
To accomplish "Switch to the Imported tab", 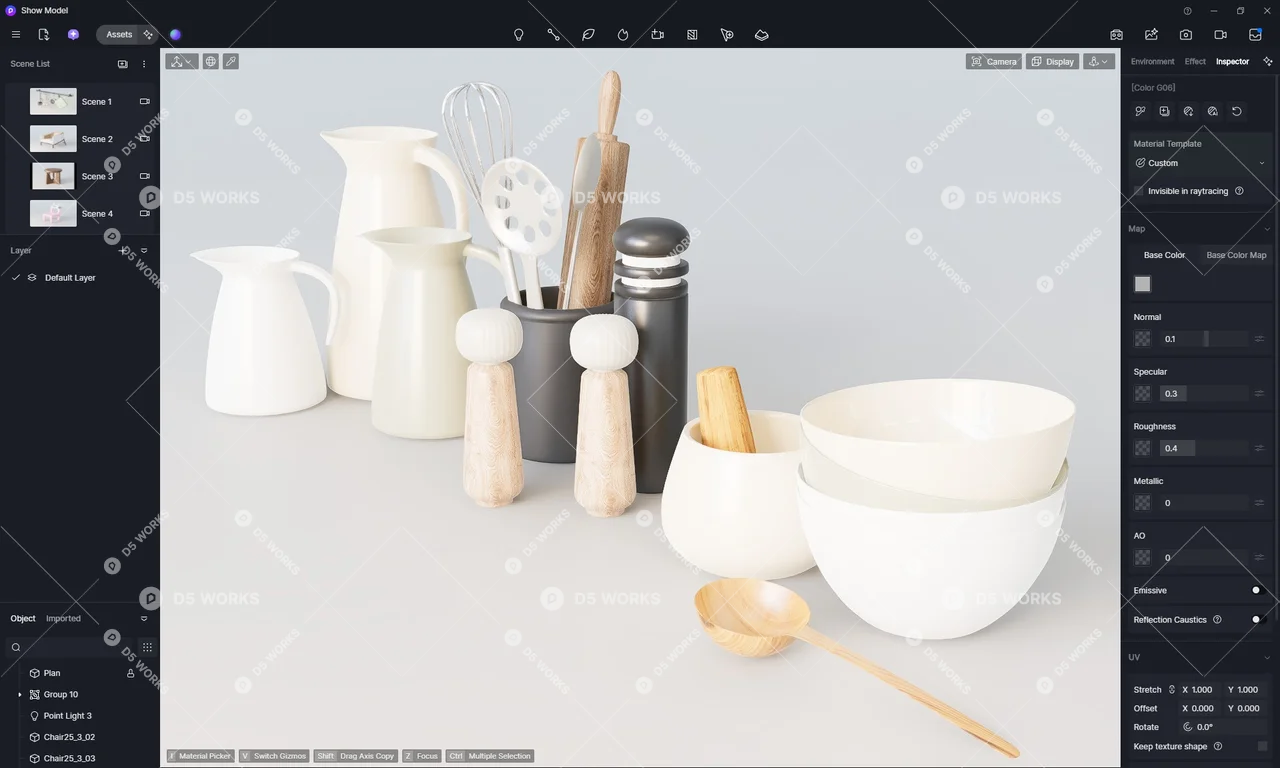I will click(x=63, y=619).
